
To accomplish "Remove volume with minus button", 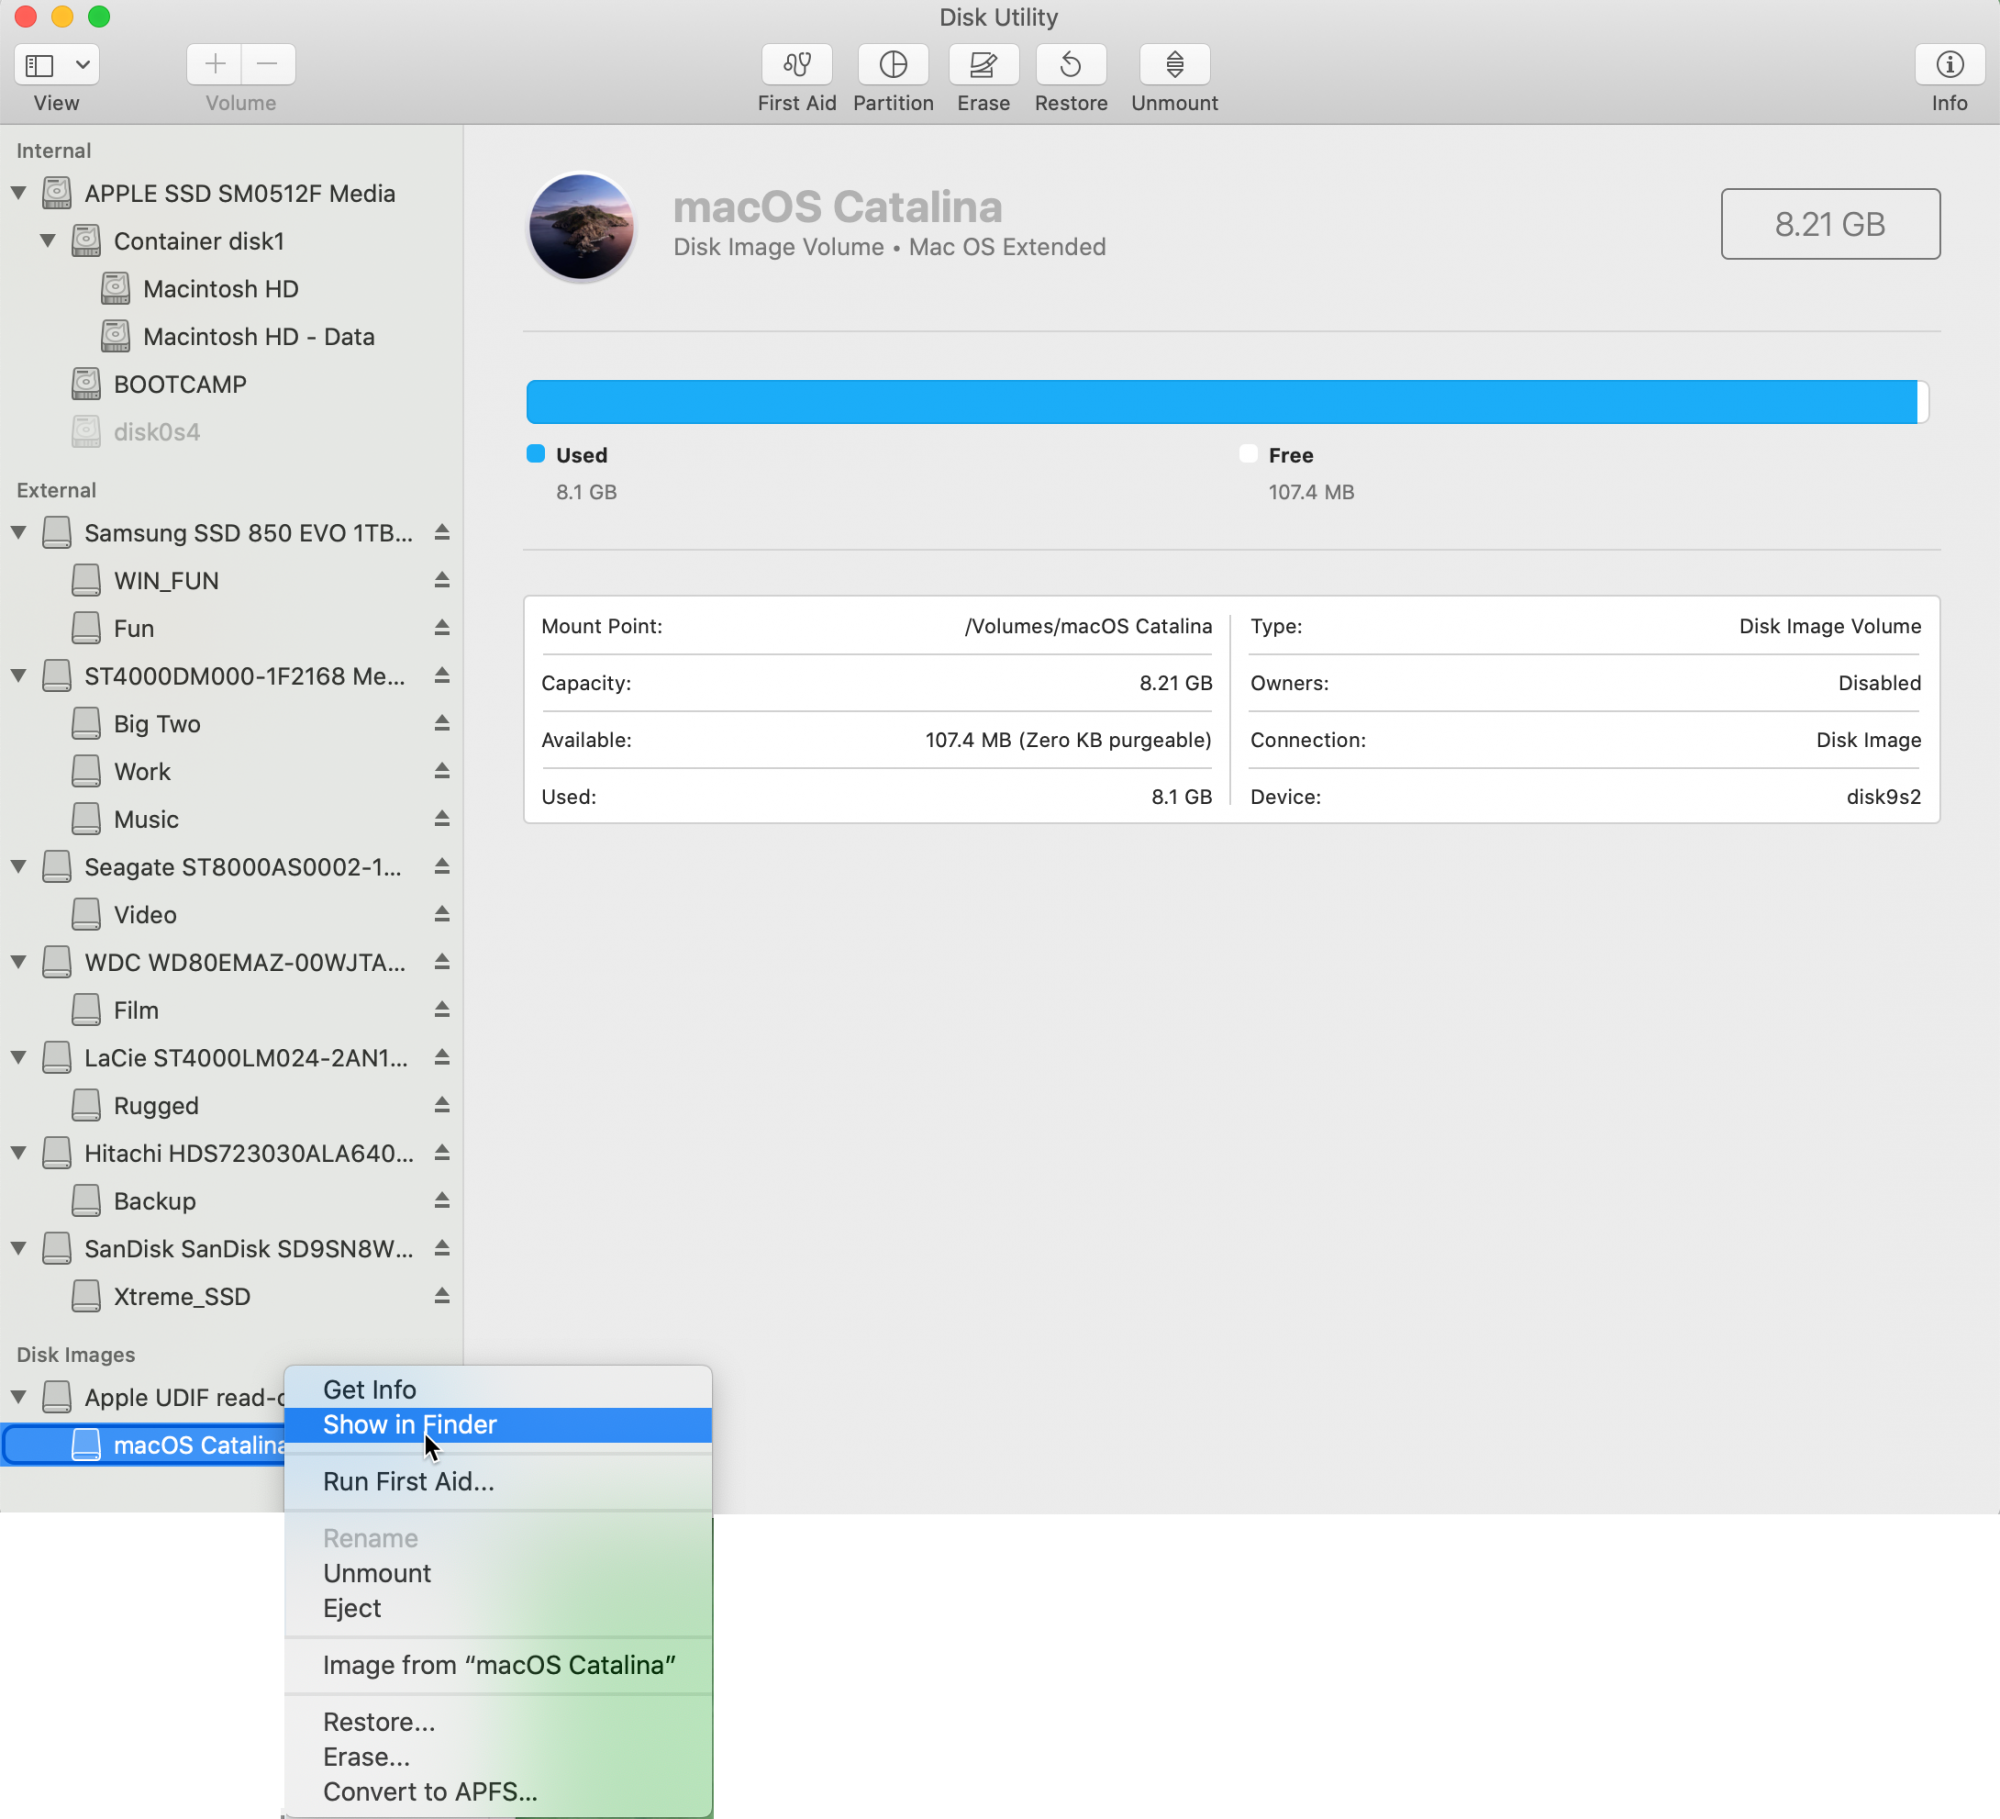I will [267, 65].
